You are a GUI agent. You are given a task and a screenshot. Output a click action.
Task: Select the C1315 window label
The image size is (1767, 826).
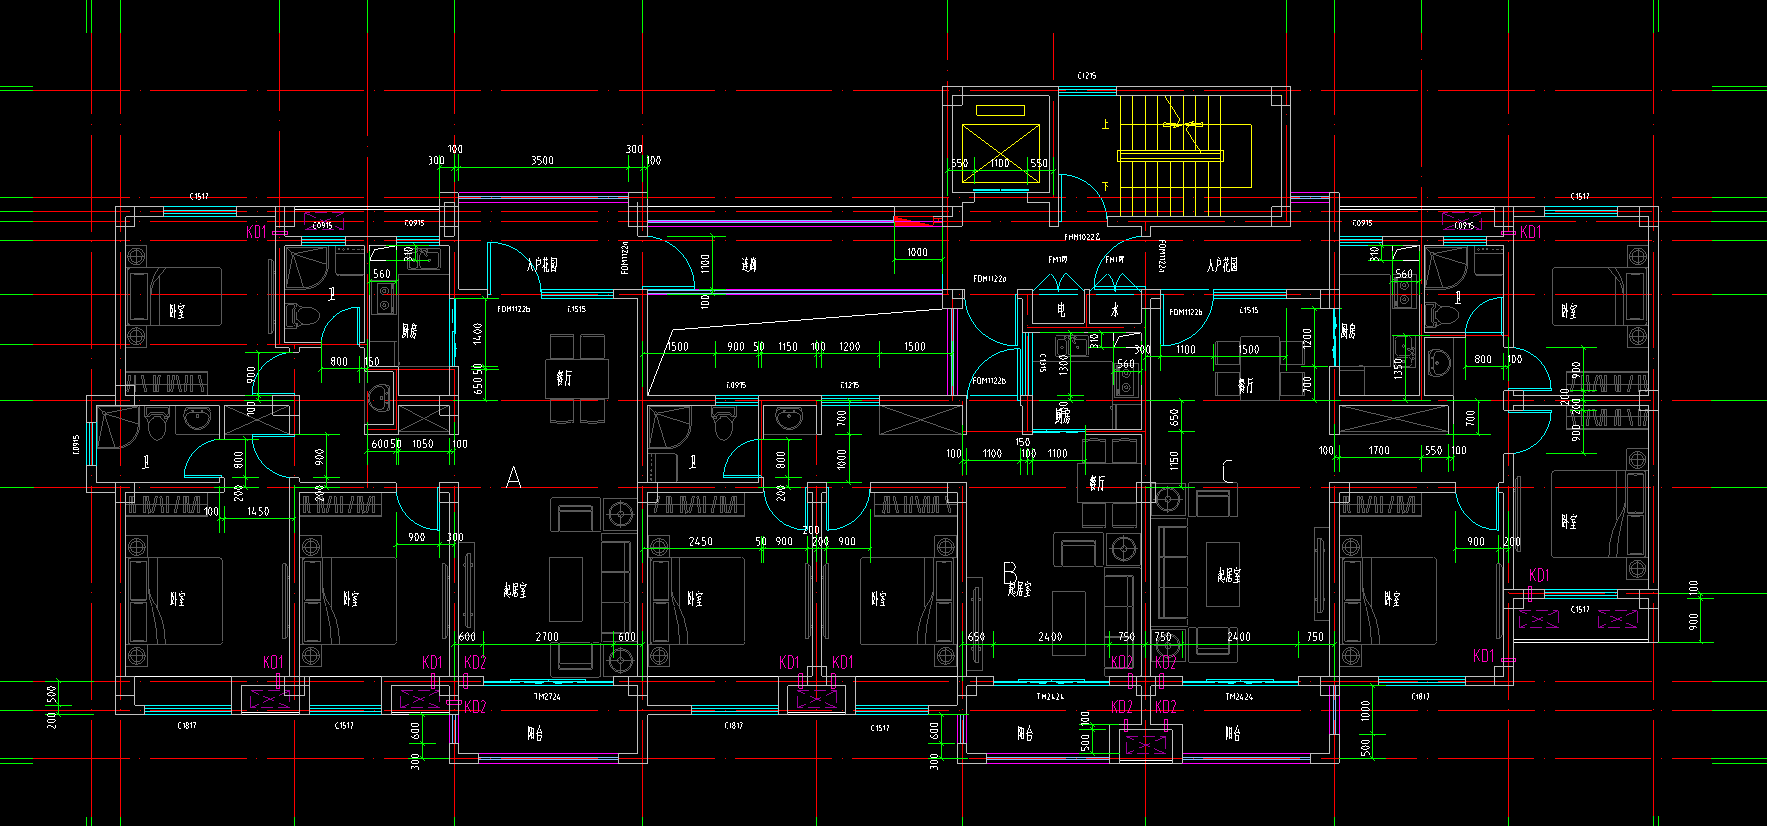[1043, 364]
